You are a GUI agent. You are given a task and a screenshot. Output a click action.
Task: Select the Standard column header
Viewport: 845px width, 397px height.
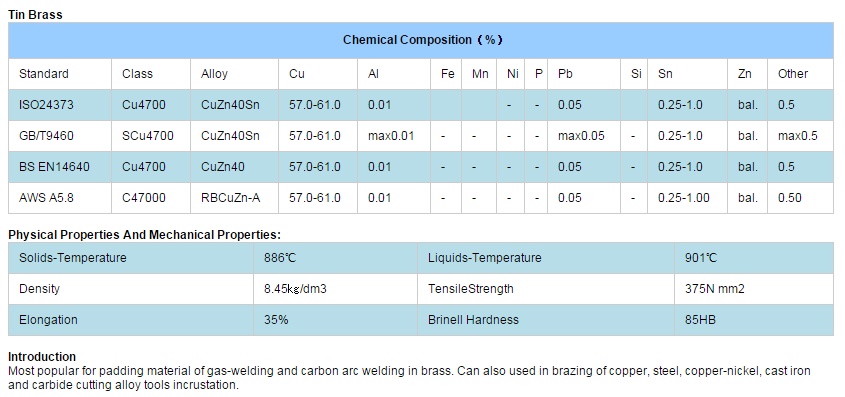pyautogui.click(x=44, y=74)
